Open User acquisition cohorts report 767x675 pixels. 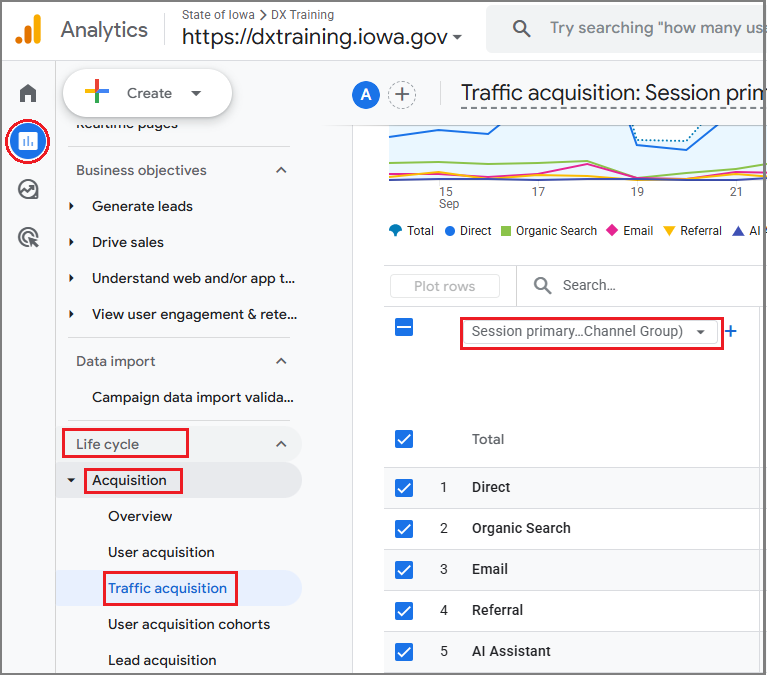(x=189, y=624)
